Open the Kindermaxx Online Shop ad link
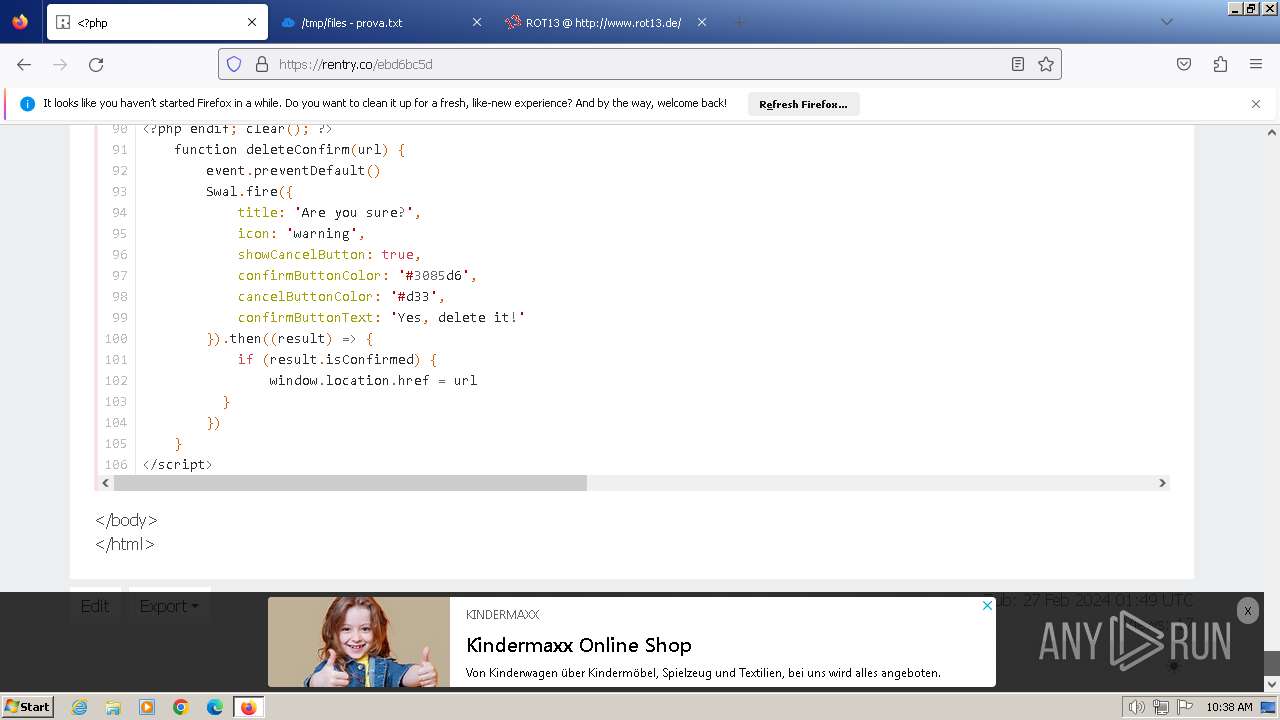Image resolution: width=1280 pixels, height=720 pixels. click(x=579, y=645)
